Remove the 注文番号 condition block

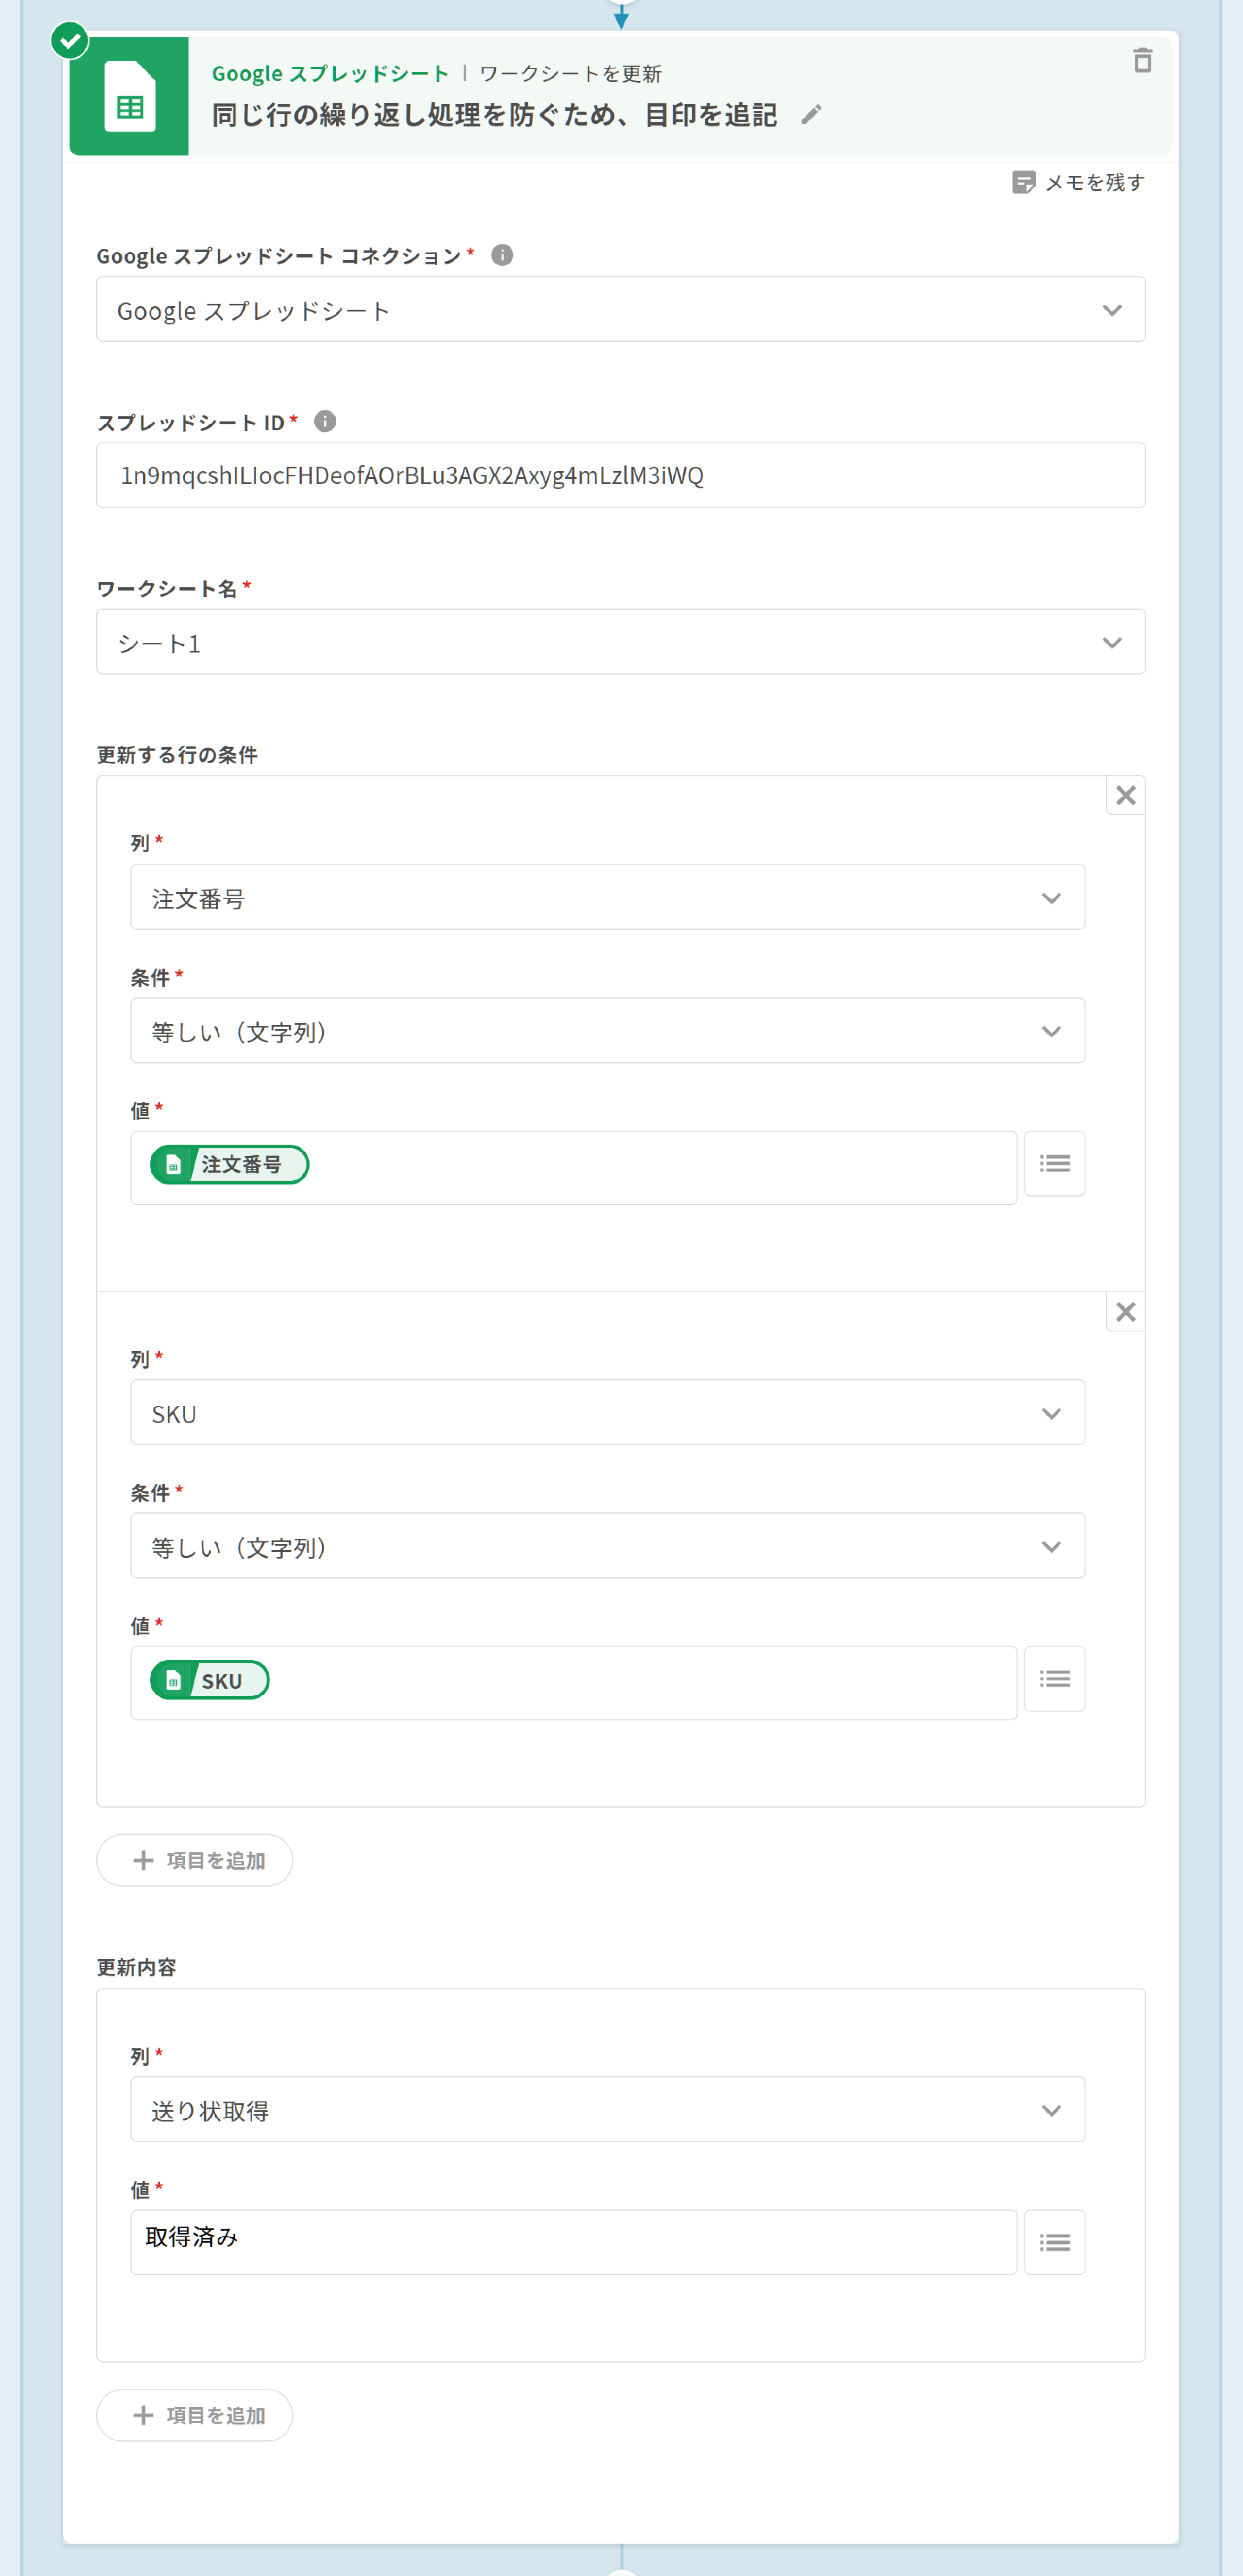(1125, 795)
